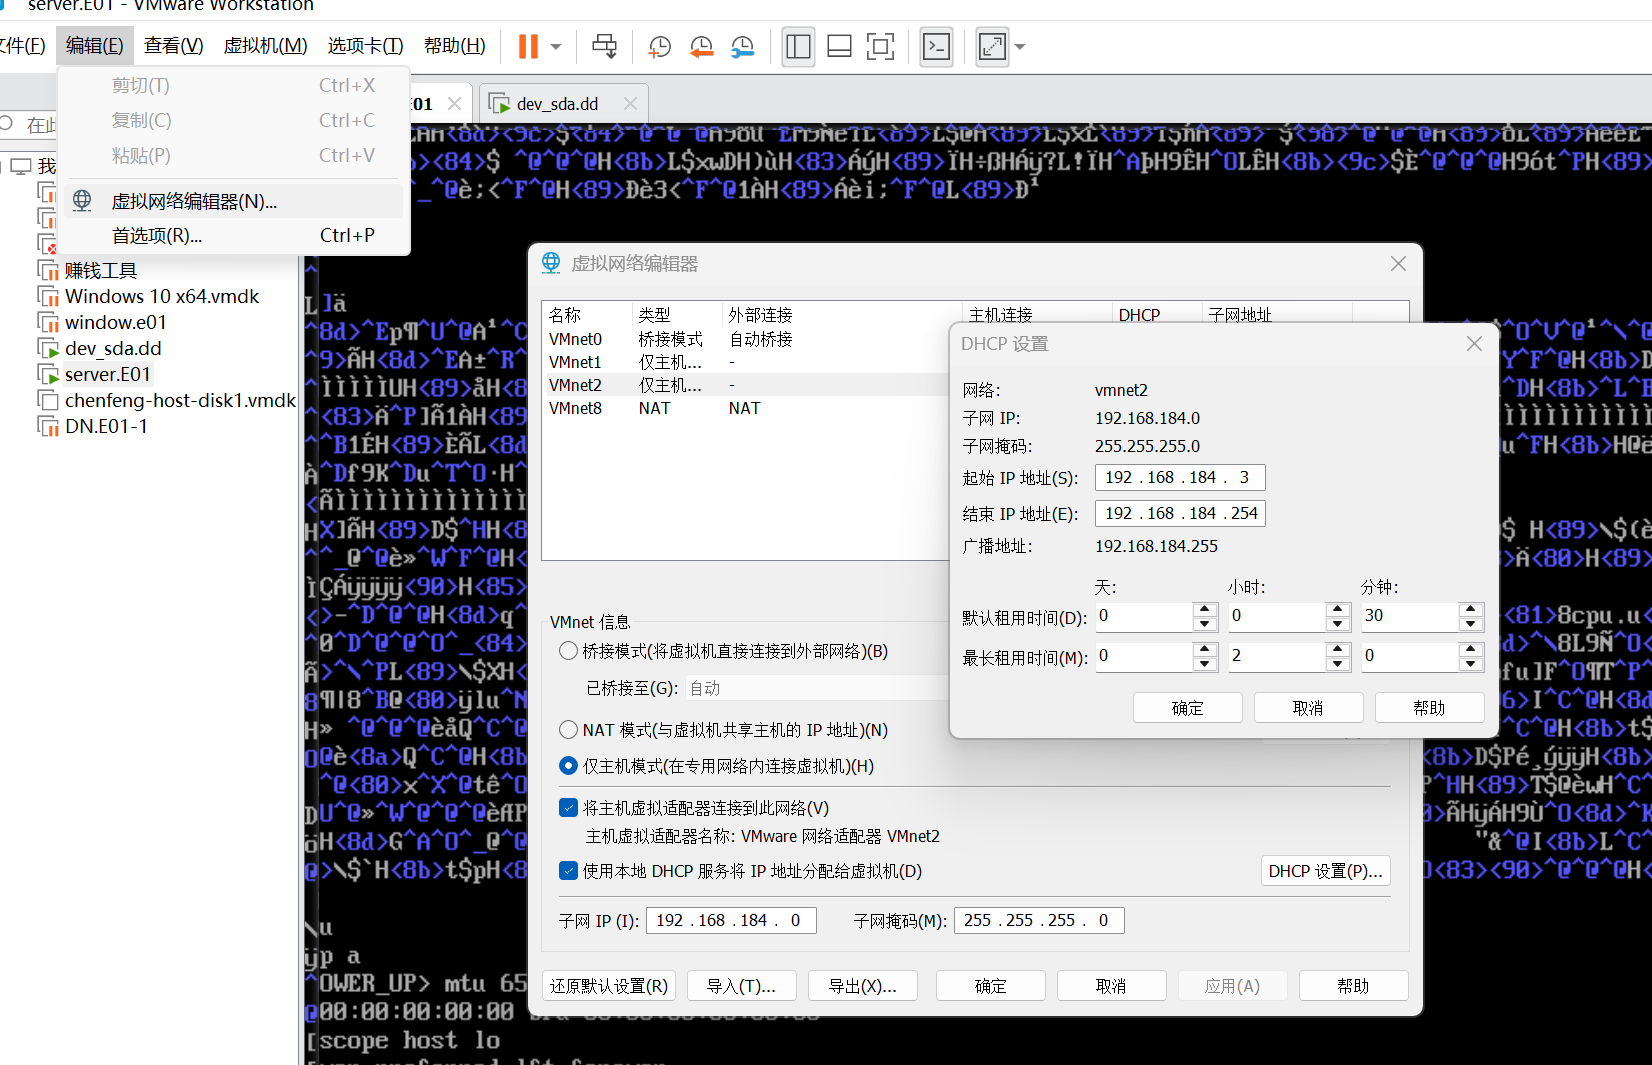The height and width of the screenshot is (1065, 1652).
Task: Toggle the library sidebar panel icon
Action: point(798,46)
